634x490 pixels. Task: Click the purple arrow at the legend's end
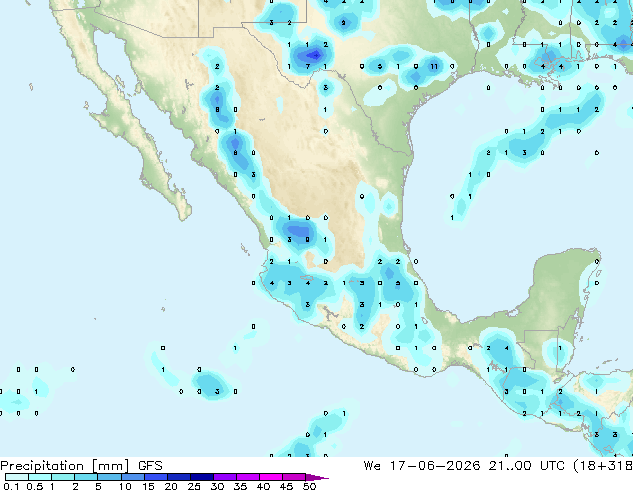[317, 477]
